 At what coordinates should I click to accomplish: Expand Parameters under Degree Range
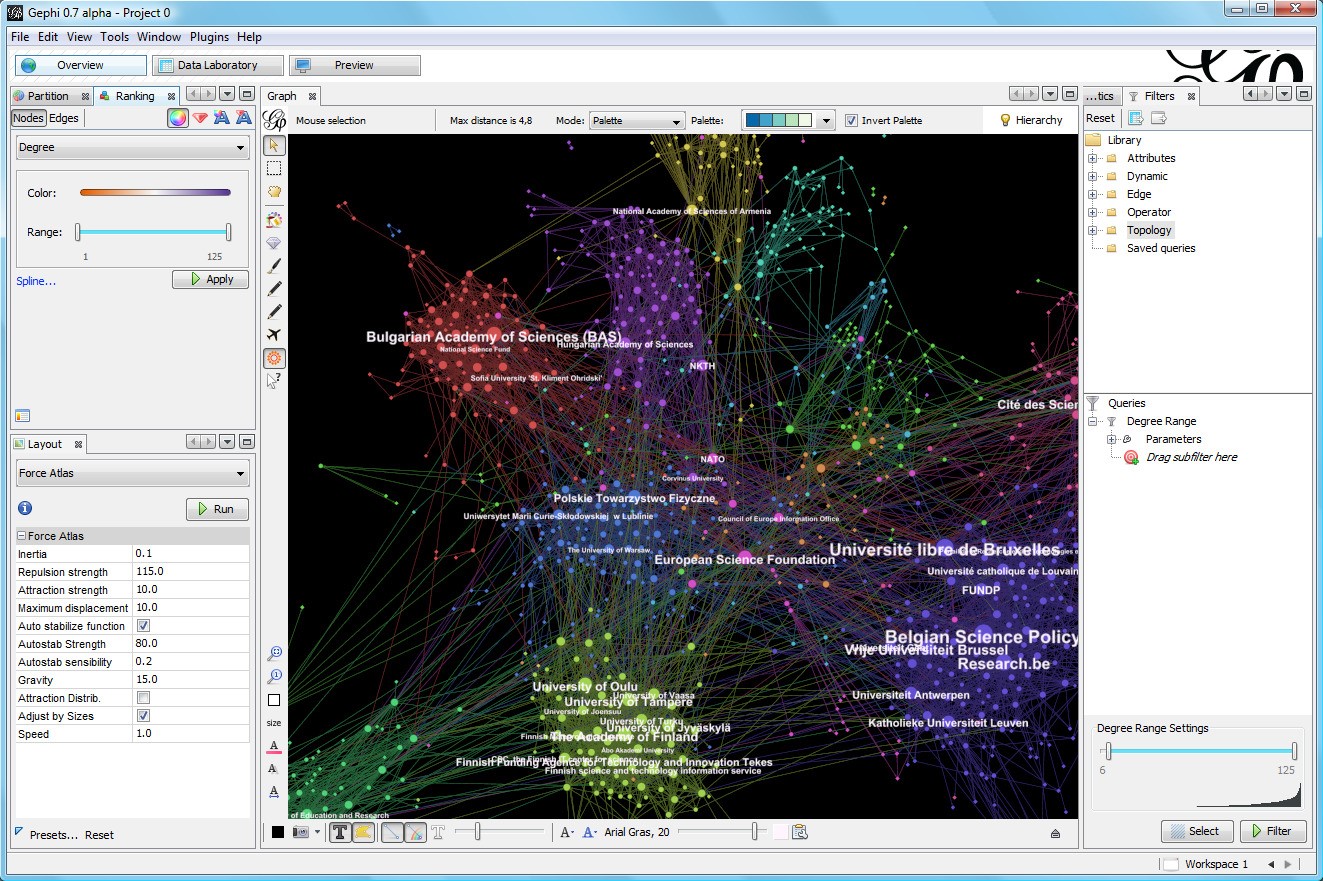(1112, 439)
